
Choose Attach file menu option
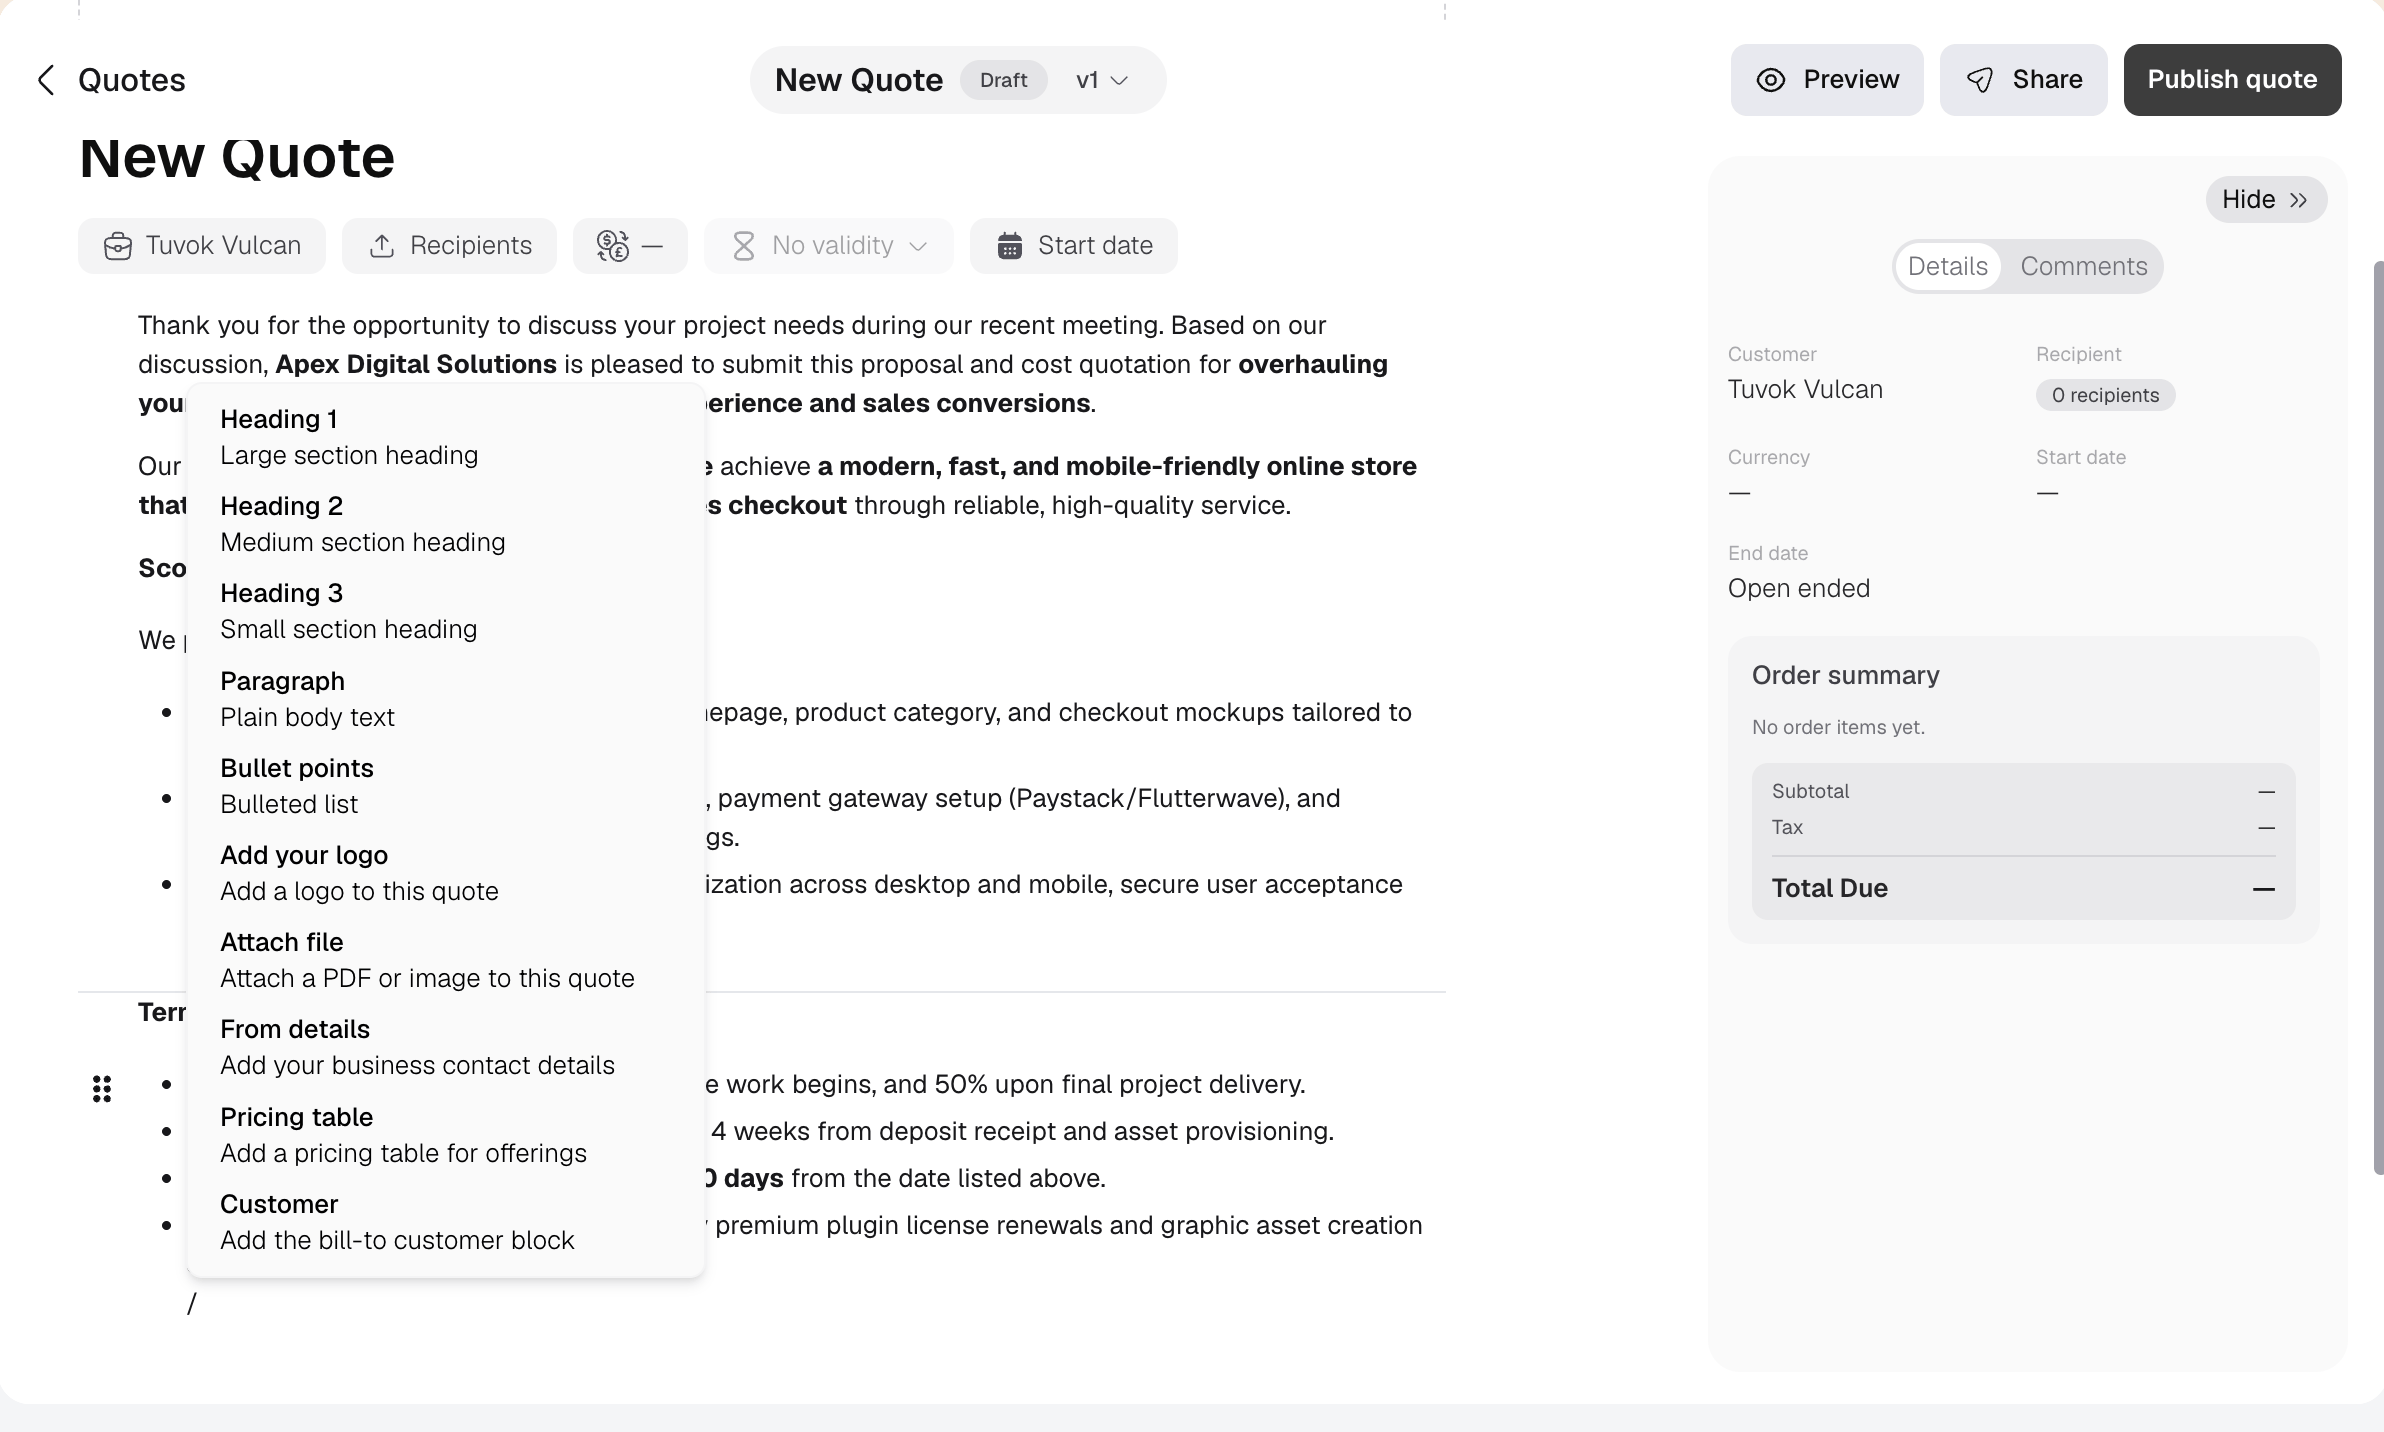pos(446,960)
